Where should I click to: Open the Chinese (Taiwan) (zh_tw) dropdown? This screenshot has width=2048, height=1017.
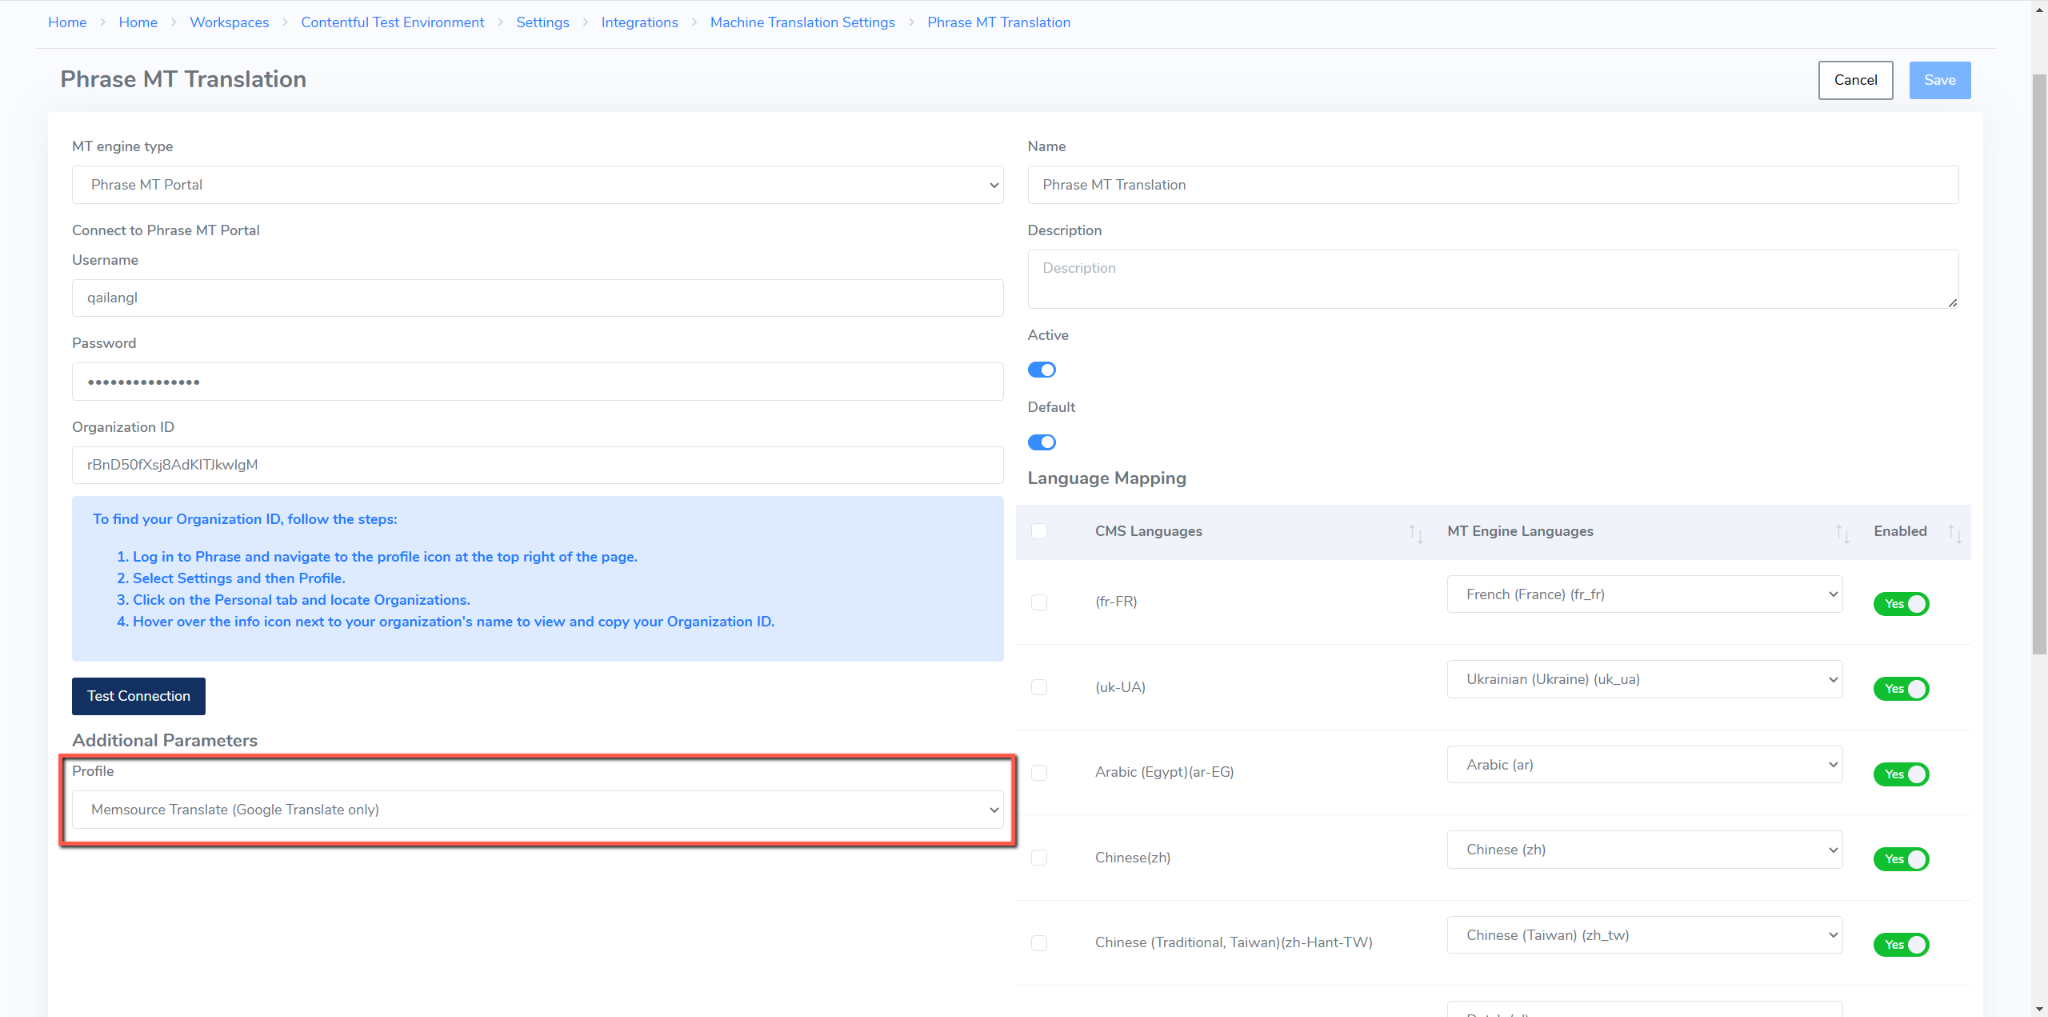(x=1644, y=935)
